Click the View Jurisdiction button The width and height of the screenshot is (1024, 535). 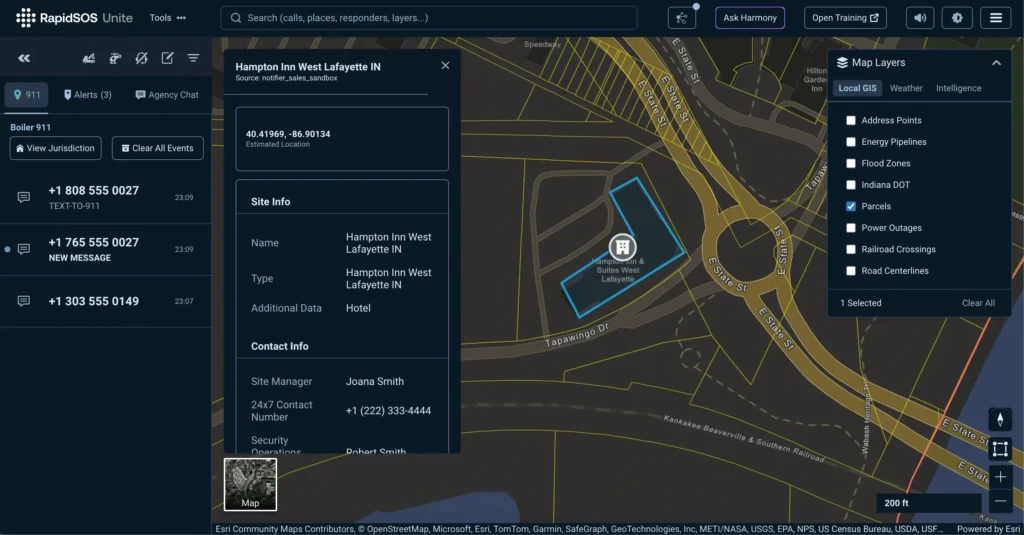[56, 148]
